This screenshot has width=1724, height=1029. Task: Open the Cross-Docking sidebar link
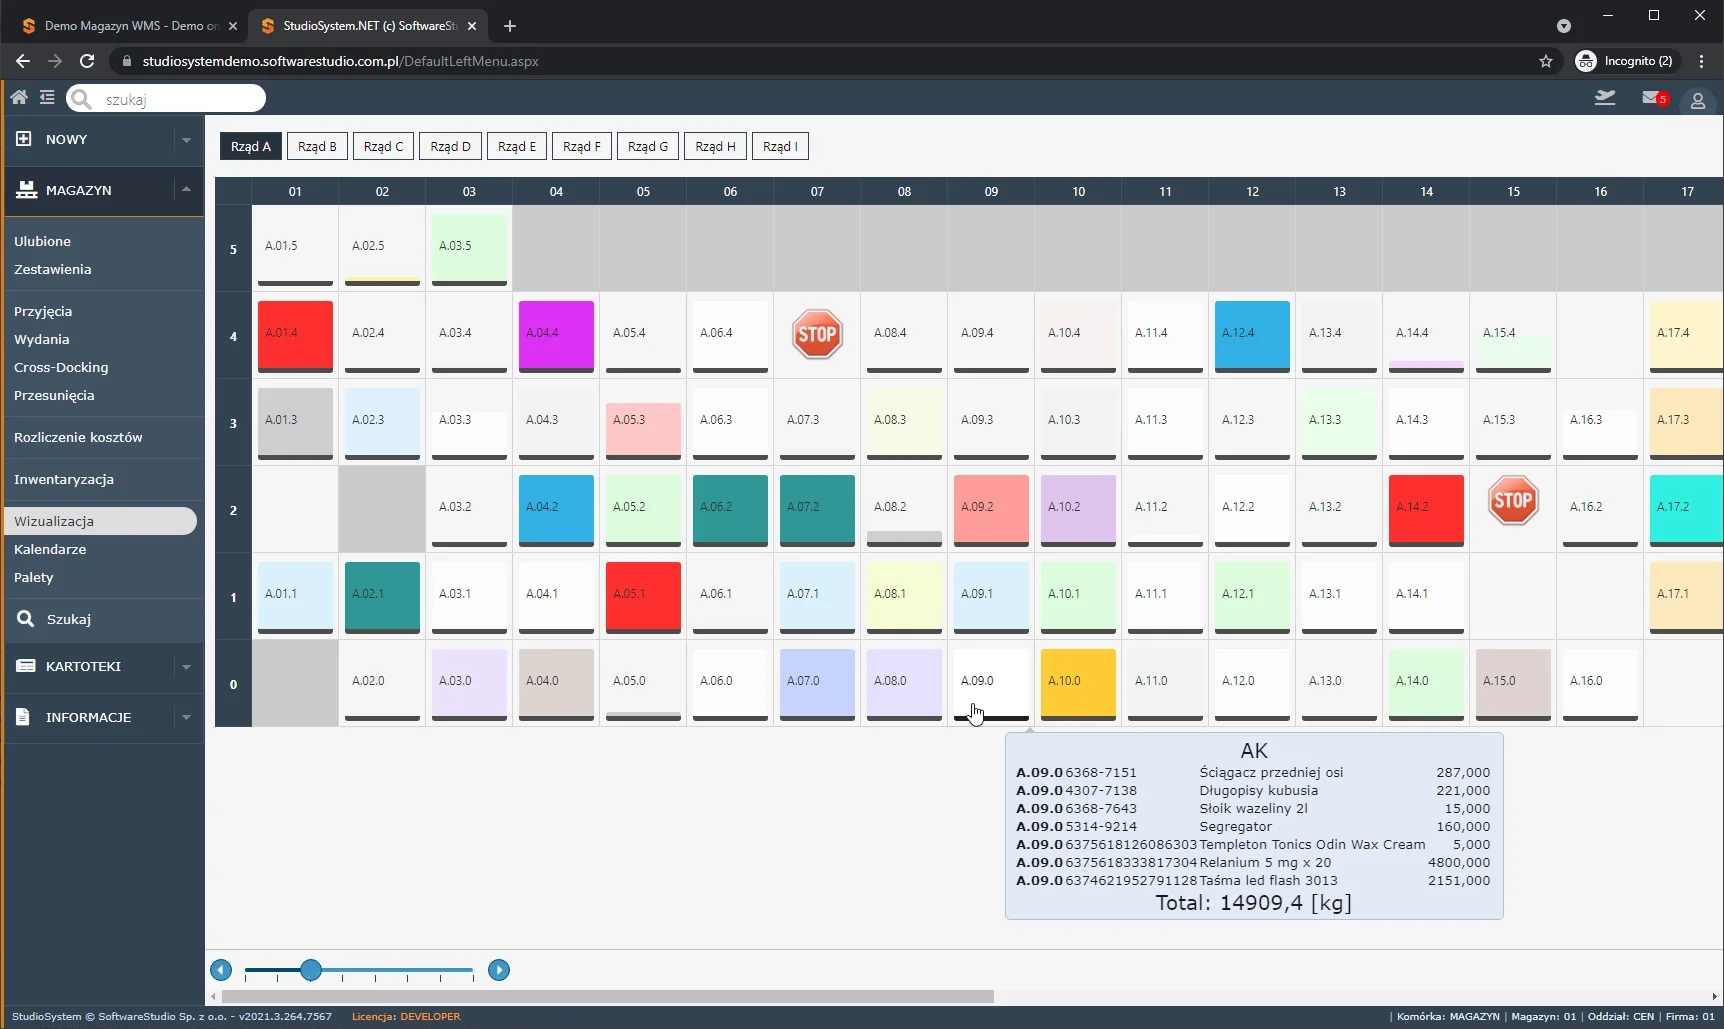[x=61, y=368]
